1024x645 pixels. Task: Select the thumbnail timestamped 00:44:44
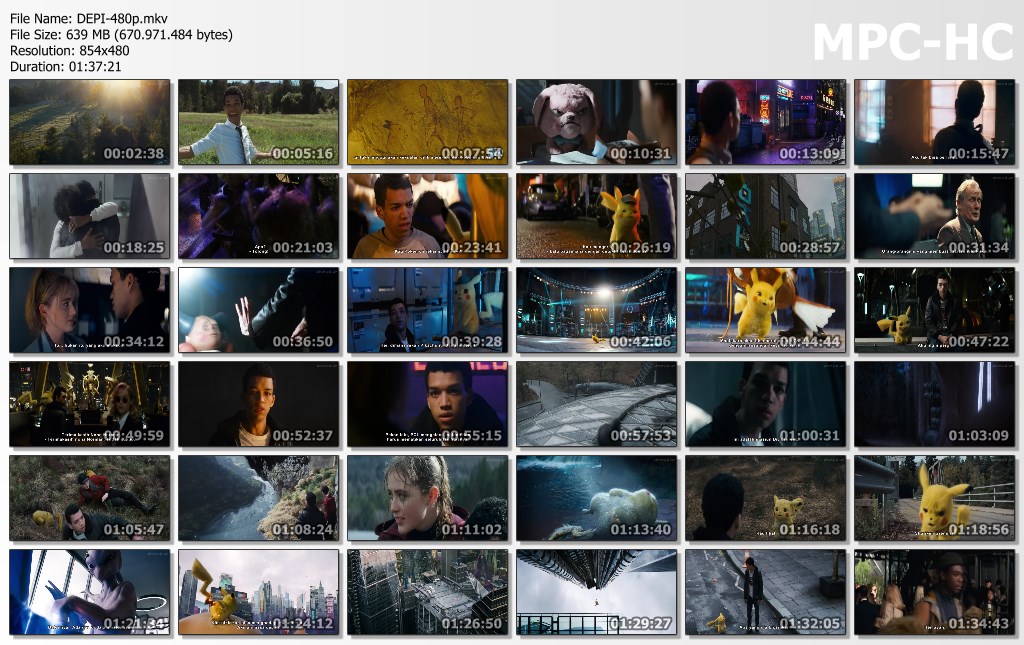(765, 310)
